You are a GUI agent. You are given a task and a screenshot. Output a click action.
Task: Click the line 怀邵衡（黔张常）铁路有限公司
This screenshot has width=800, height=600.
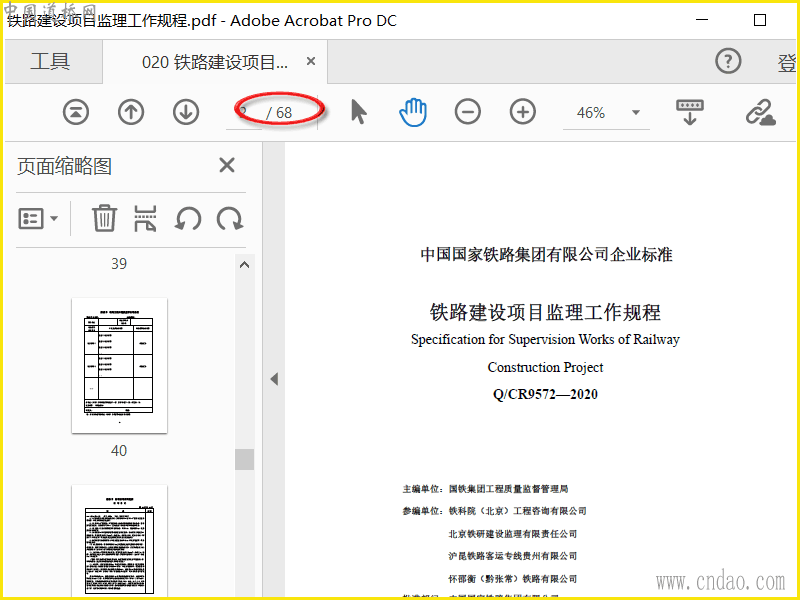(x=512, y=579)
